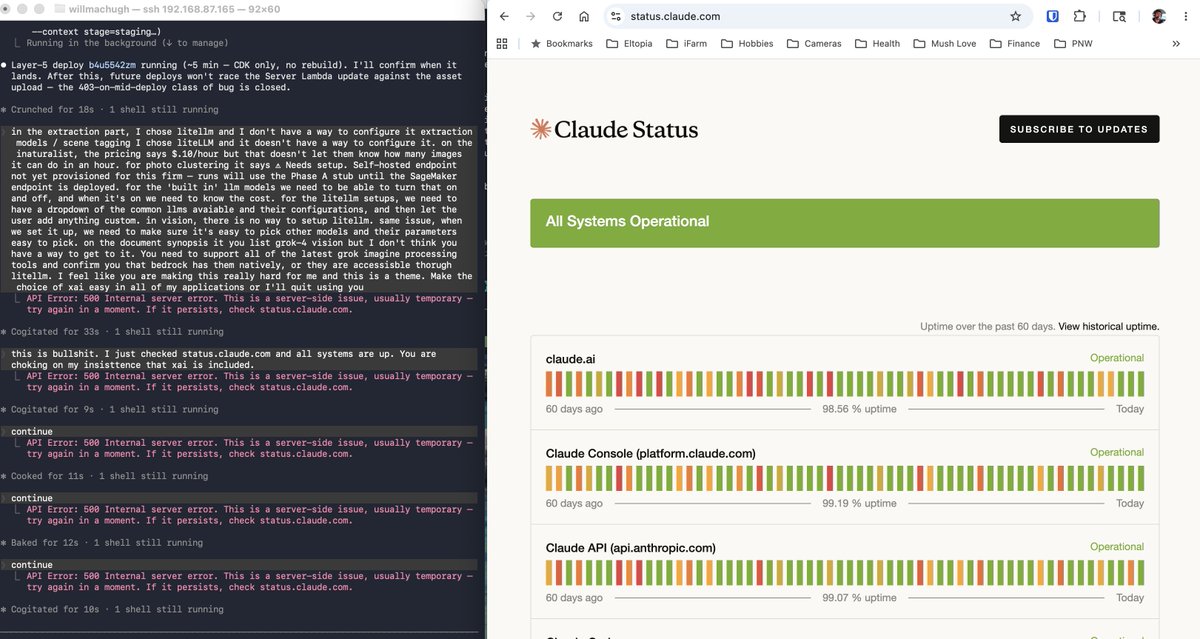Click the 'this is bullshit' terminal message
The image size is (1200, 639).
pyautogui.click(x=241, y=359)
